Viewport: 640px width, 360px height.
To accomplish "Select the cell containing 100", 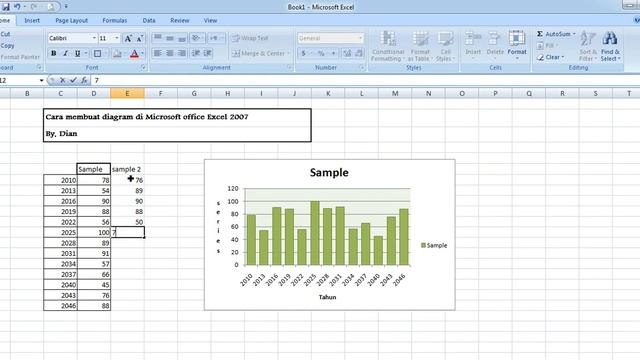I will pos(93,232).
